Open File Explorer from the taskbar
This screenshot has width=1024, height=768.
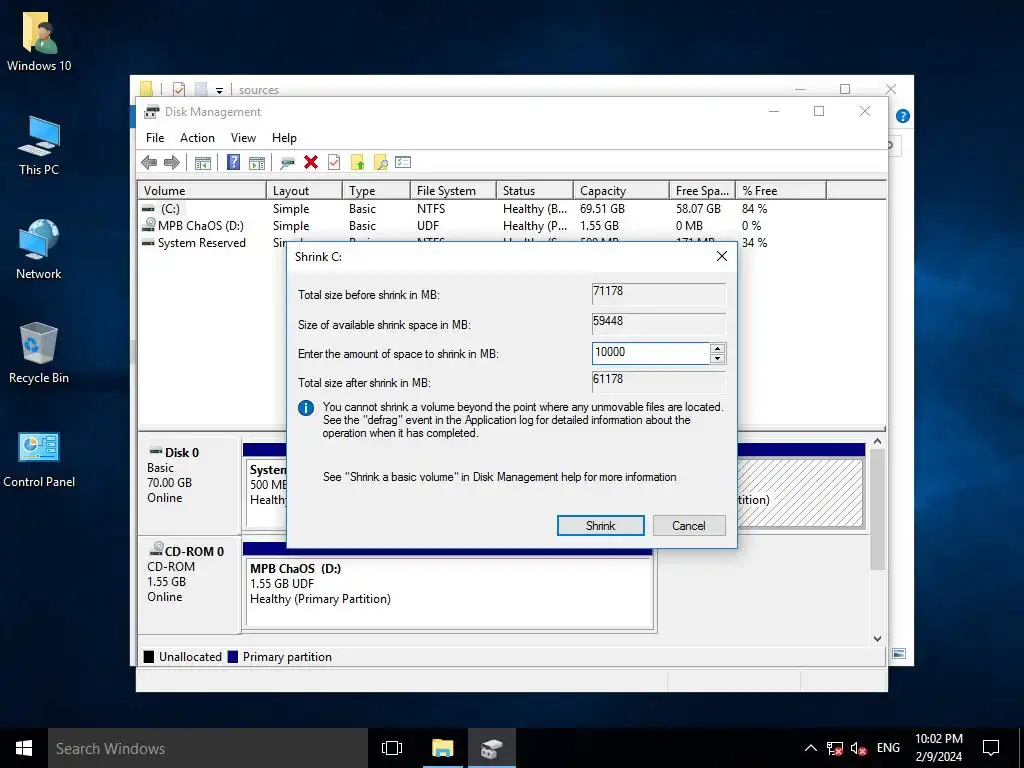442,748
